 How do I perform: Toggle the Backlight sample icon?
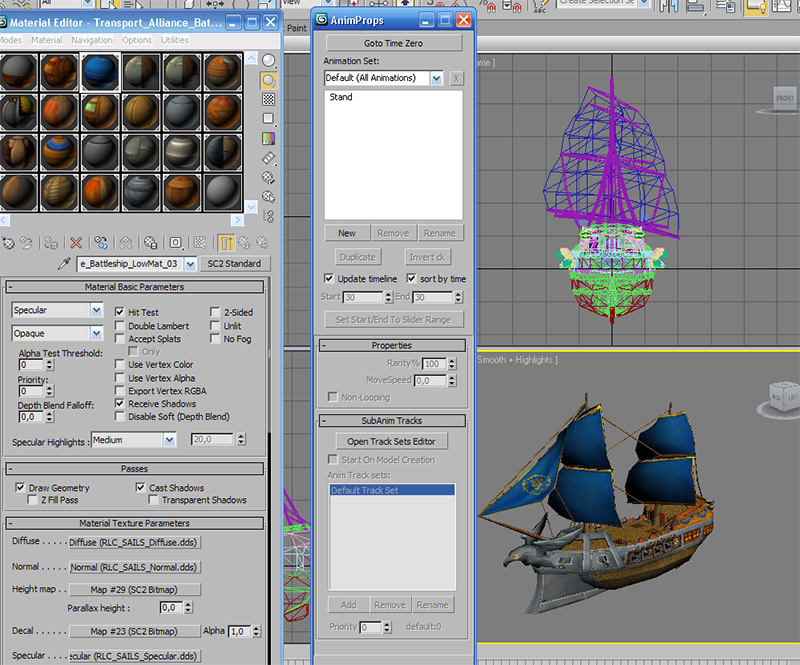(268, 80)
